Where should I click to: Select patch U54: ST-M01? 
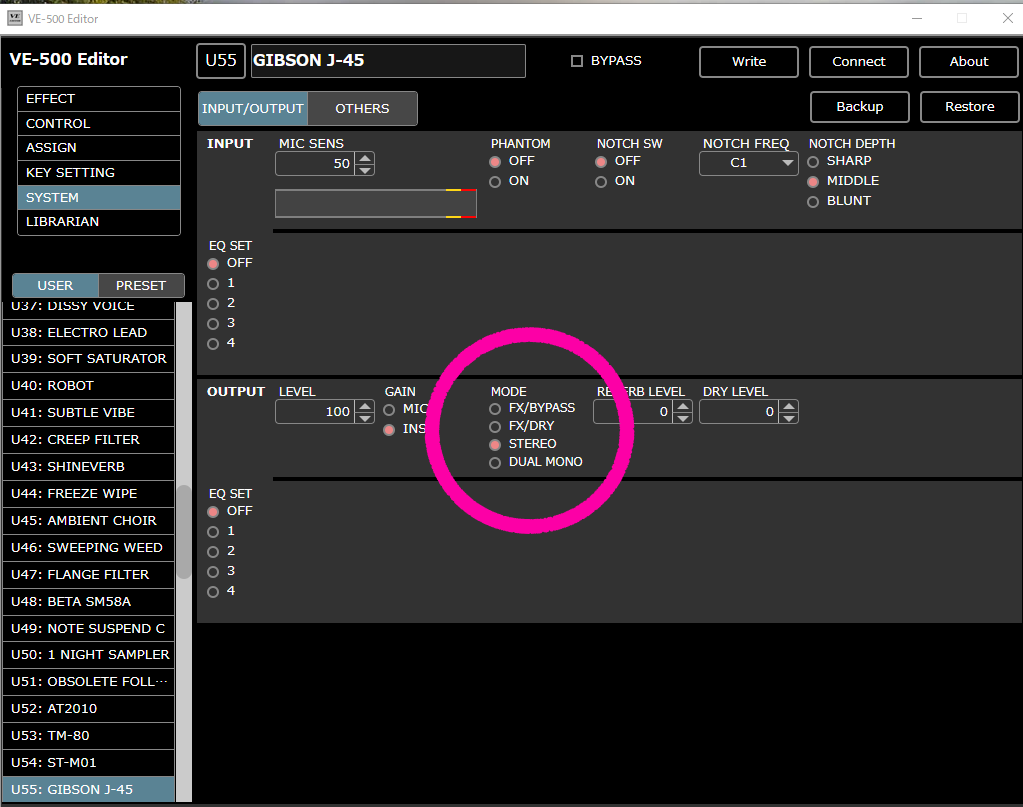click(88, 763)
